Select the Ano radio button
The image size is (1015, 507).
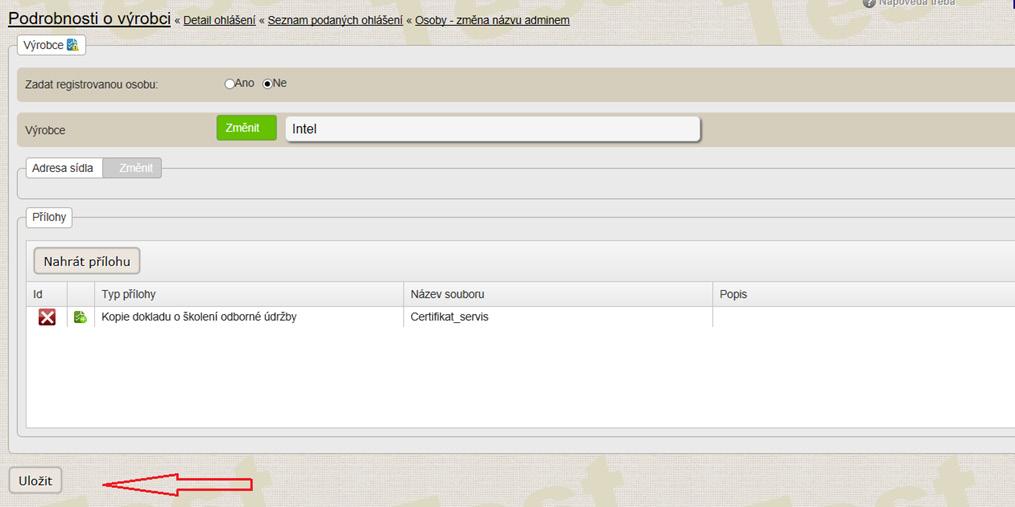[x=229, y=84]
